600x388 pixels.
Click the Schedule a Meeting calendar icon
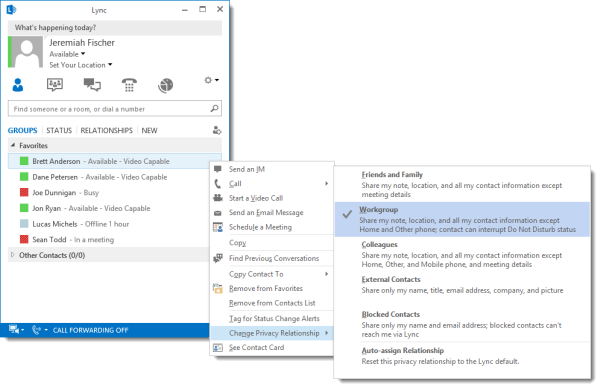pyautogui.click(x=218, y=227)
